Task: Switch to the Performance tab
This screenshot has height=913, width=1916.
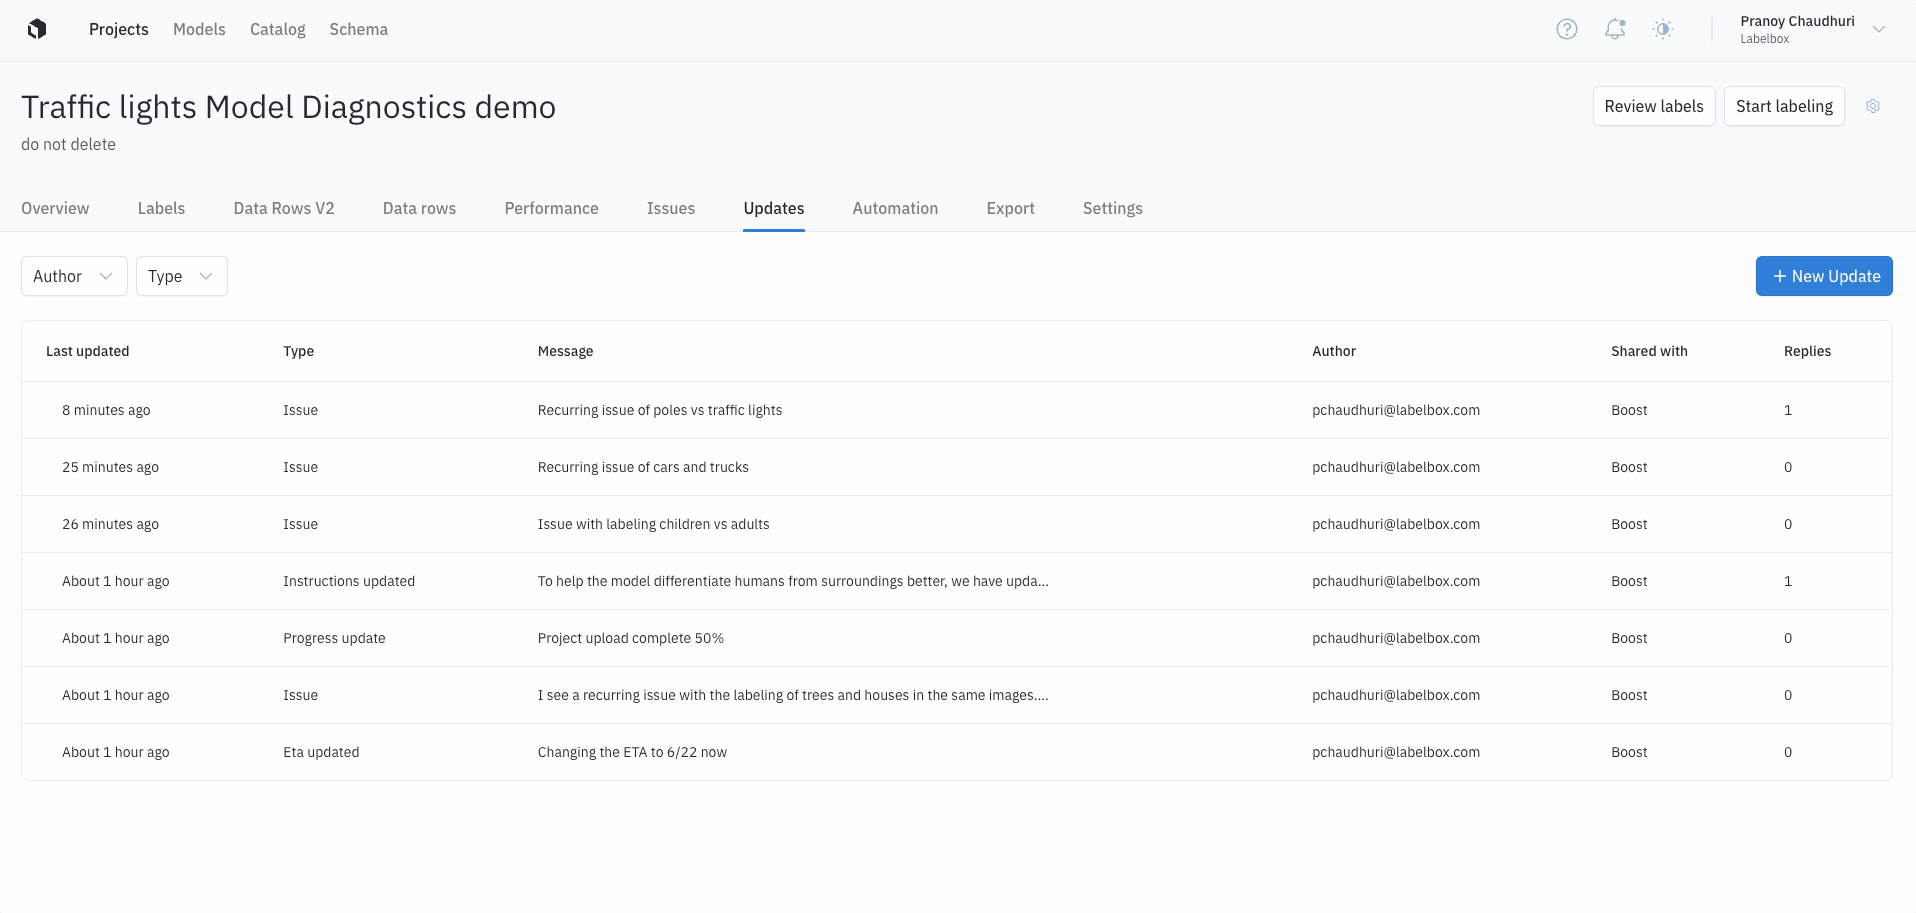Action: click(551, 208)
